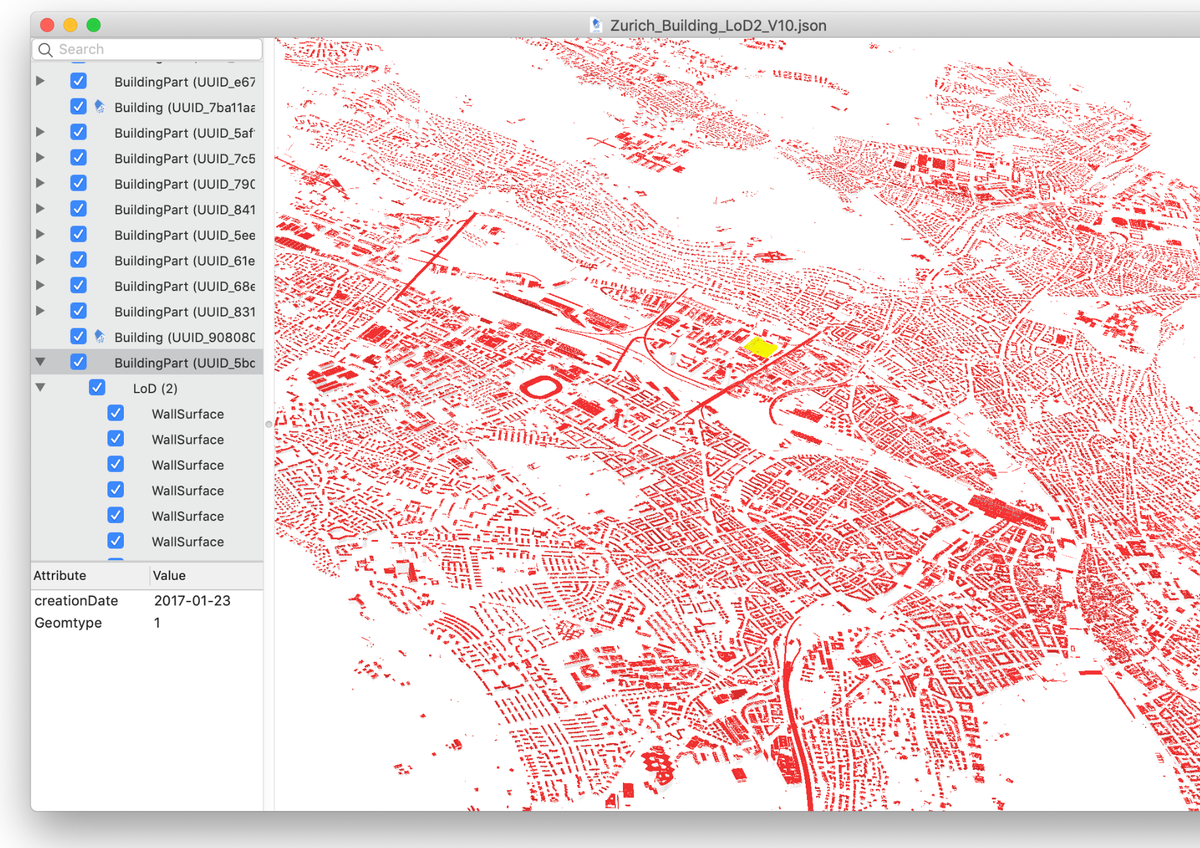Click the 2017-01-23 value cell

(192, 601)
